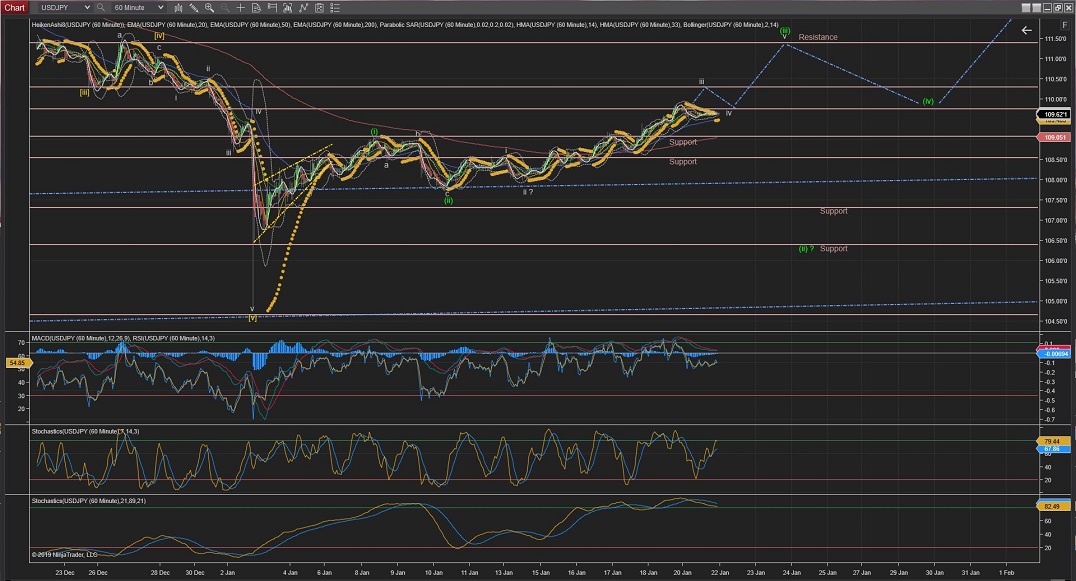Close the chart window
This screenshot has width=1076, height=581.
click(x=1068, y=8)
